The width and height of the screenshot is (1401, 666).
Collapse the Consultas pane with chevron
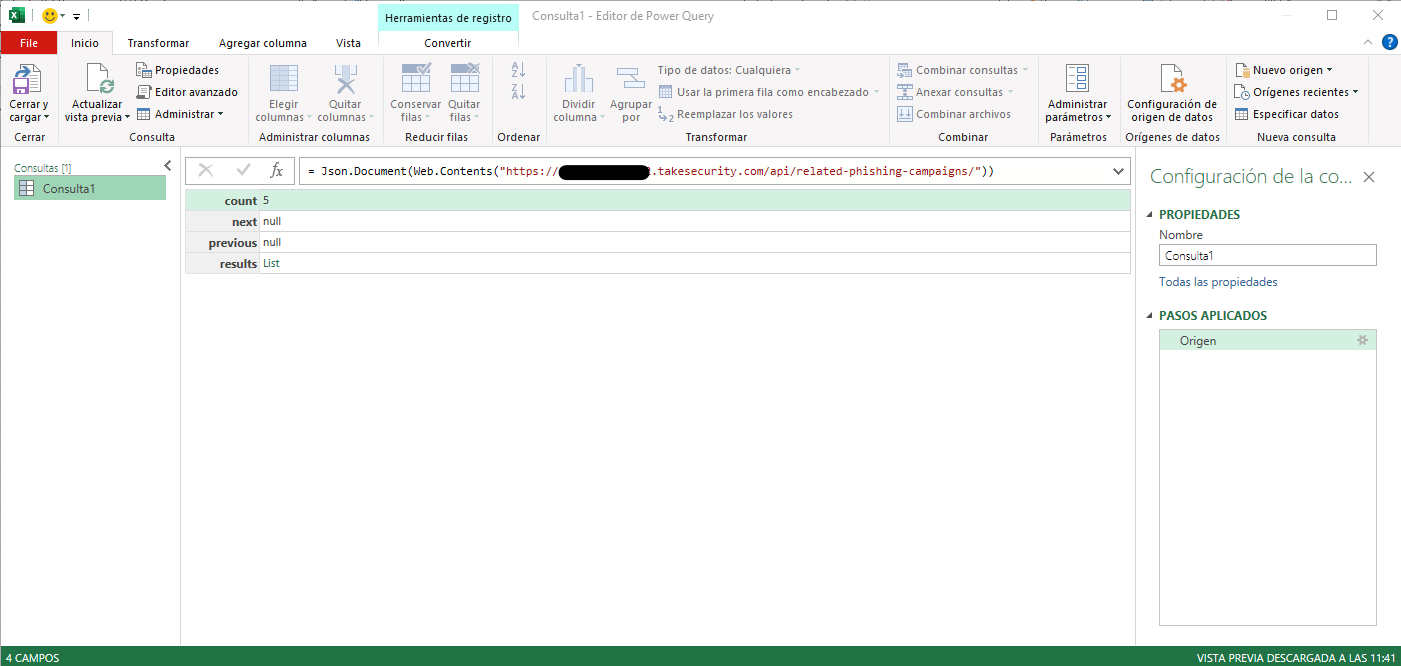(168, 166)
